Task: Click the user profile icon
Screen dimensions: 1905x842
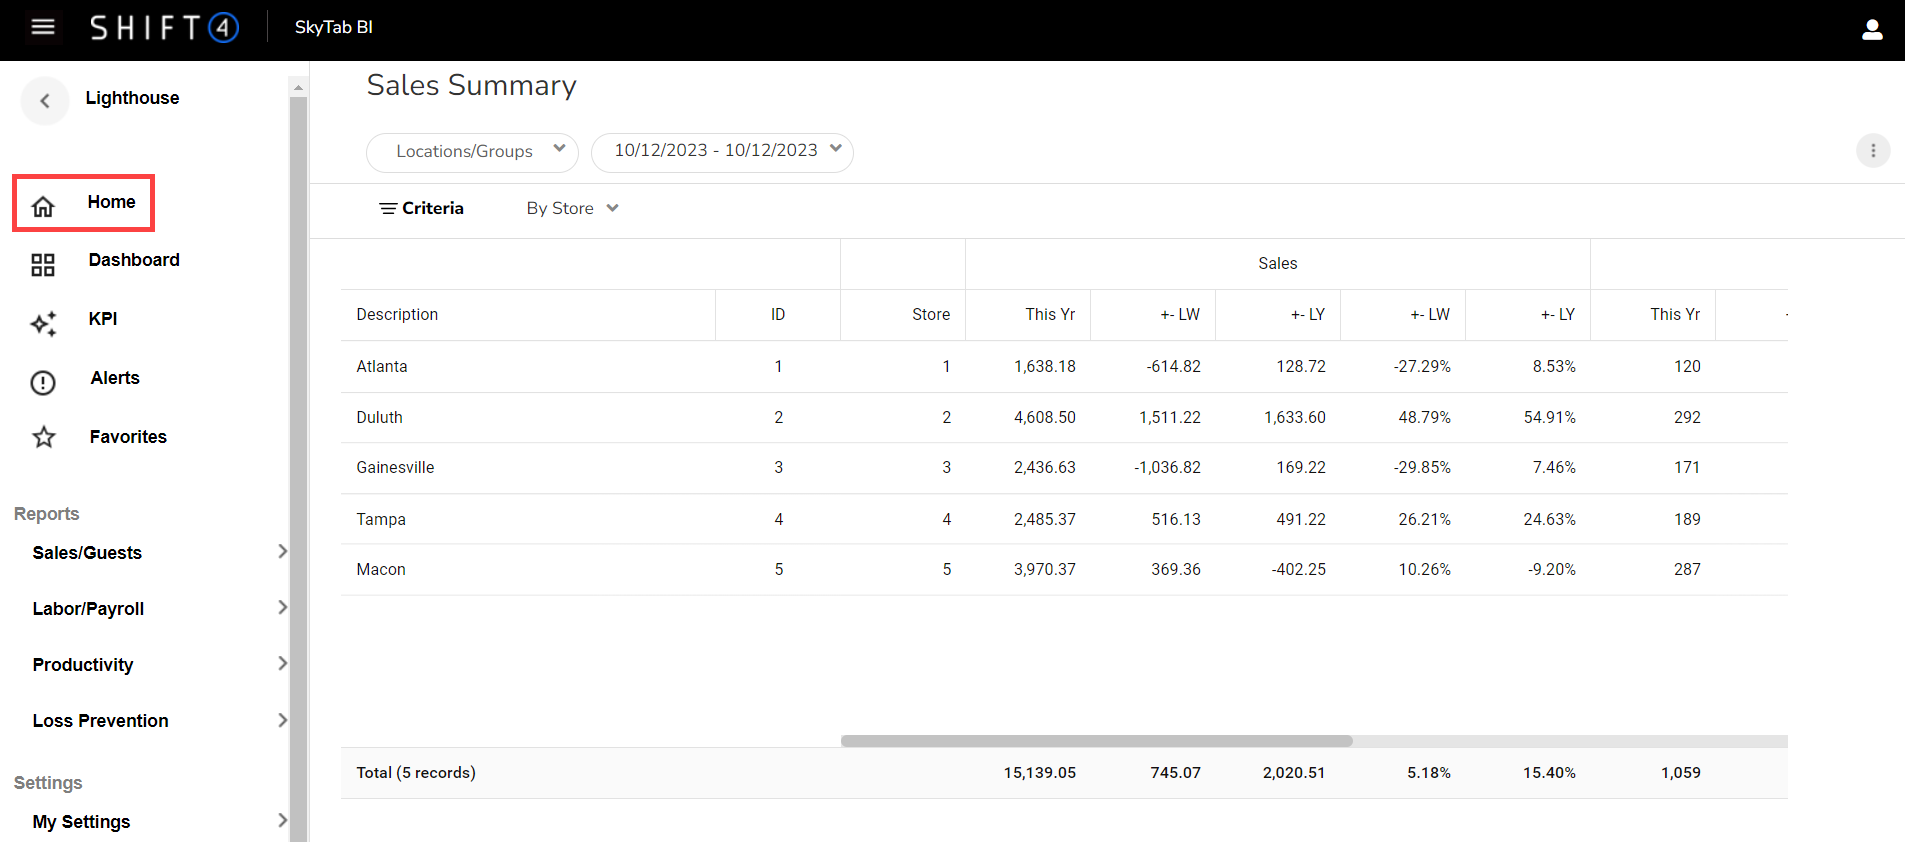Action: [1872, 30]
